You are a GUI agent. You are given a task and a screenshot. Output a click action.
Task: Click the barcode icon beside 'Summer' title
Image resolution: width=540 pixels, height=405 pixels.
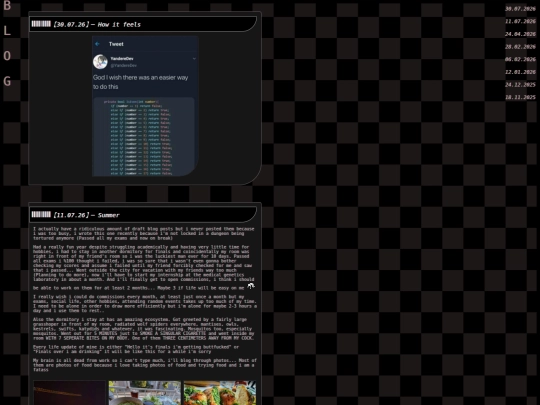(41, 215)
